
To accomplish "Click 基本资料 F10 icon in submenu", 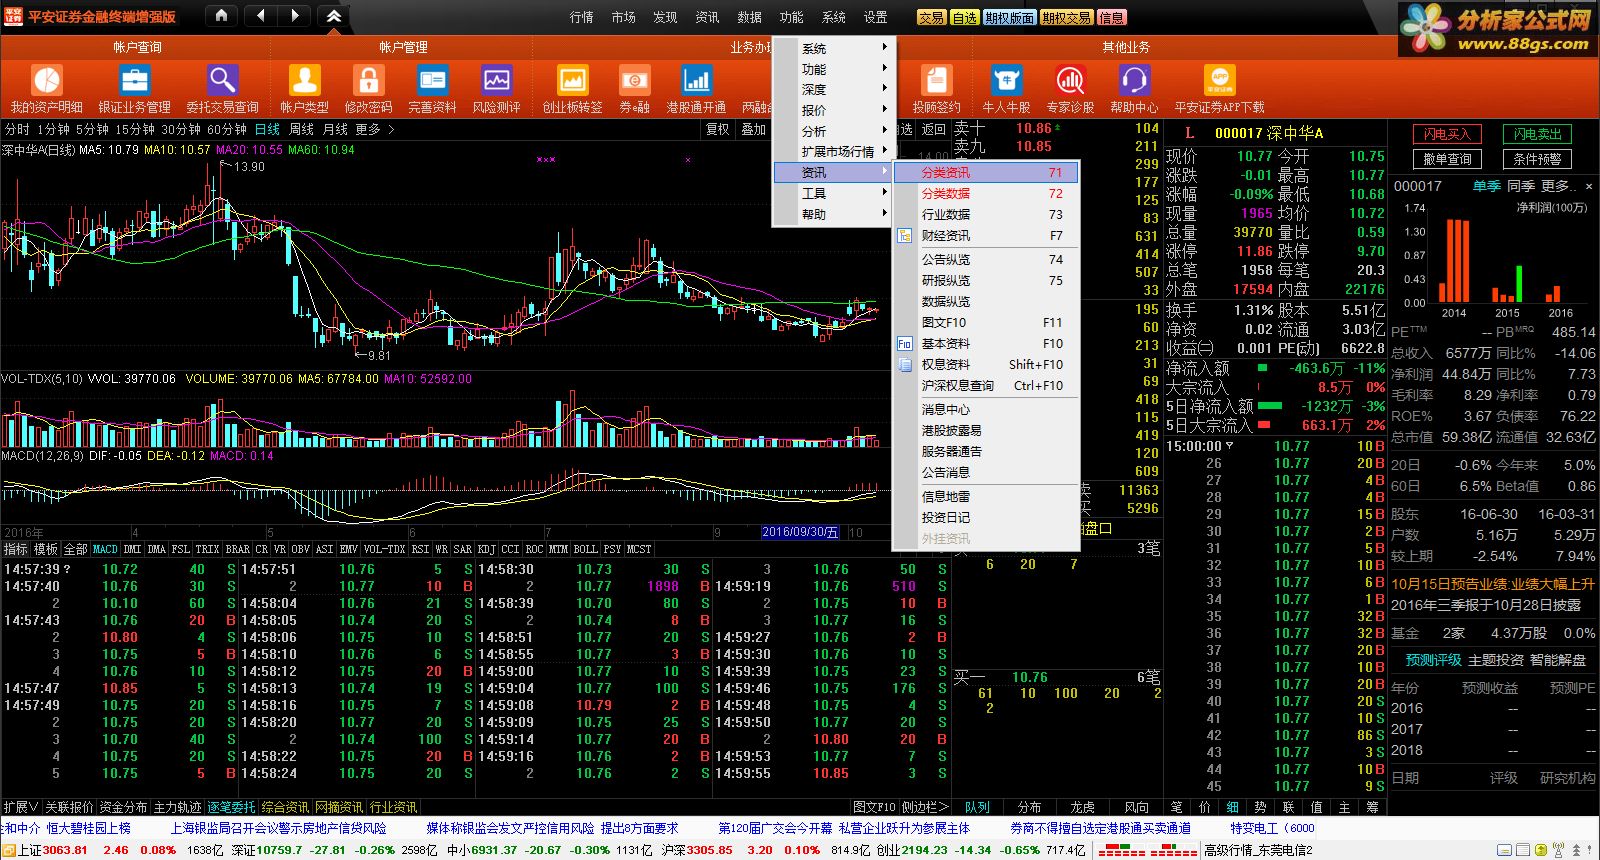I will pos(904,344).
